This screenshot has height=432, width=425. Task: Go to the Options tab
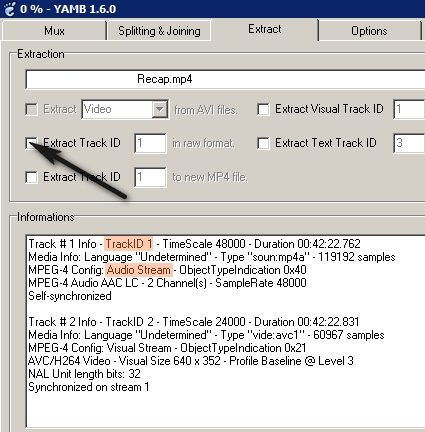369,31
